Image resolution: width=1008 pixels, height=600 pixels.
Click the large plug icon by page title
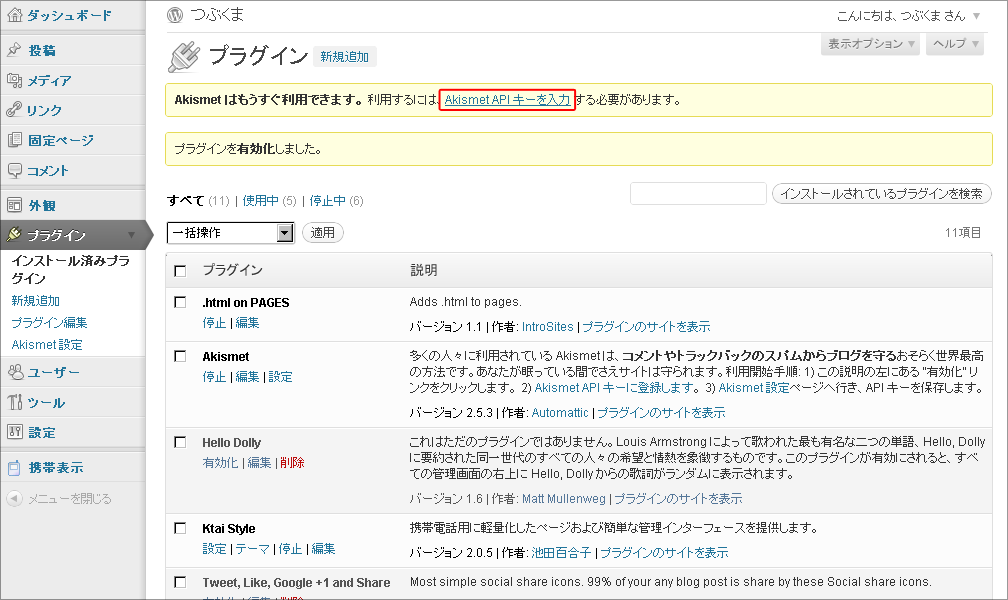click(184, 57)
